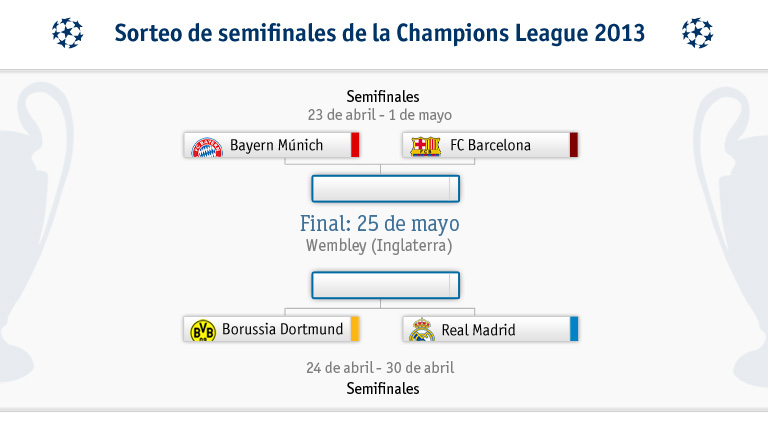Click the dark red bar beside FC Barcelona
Viewport: 768px width, 432px height.
coord(574,146)
